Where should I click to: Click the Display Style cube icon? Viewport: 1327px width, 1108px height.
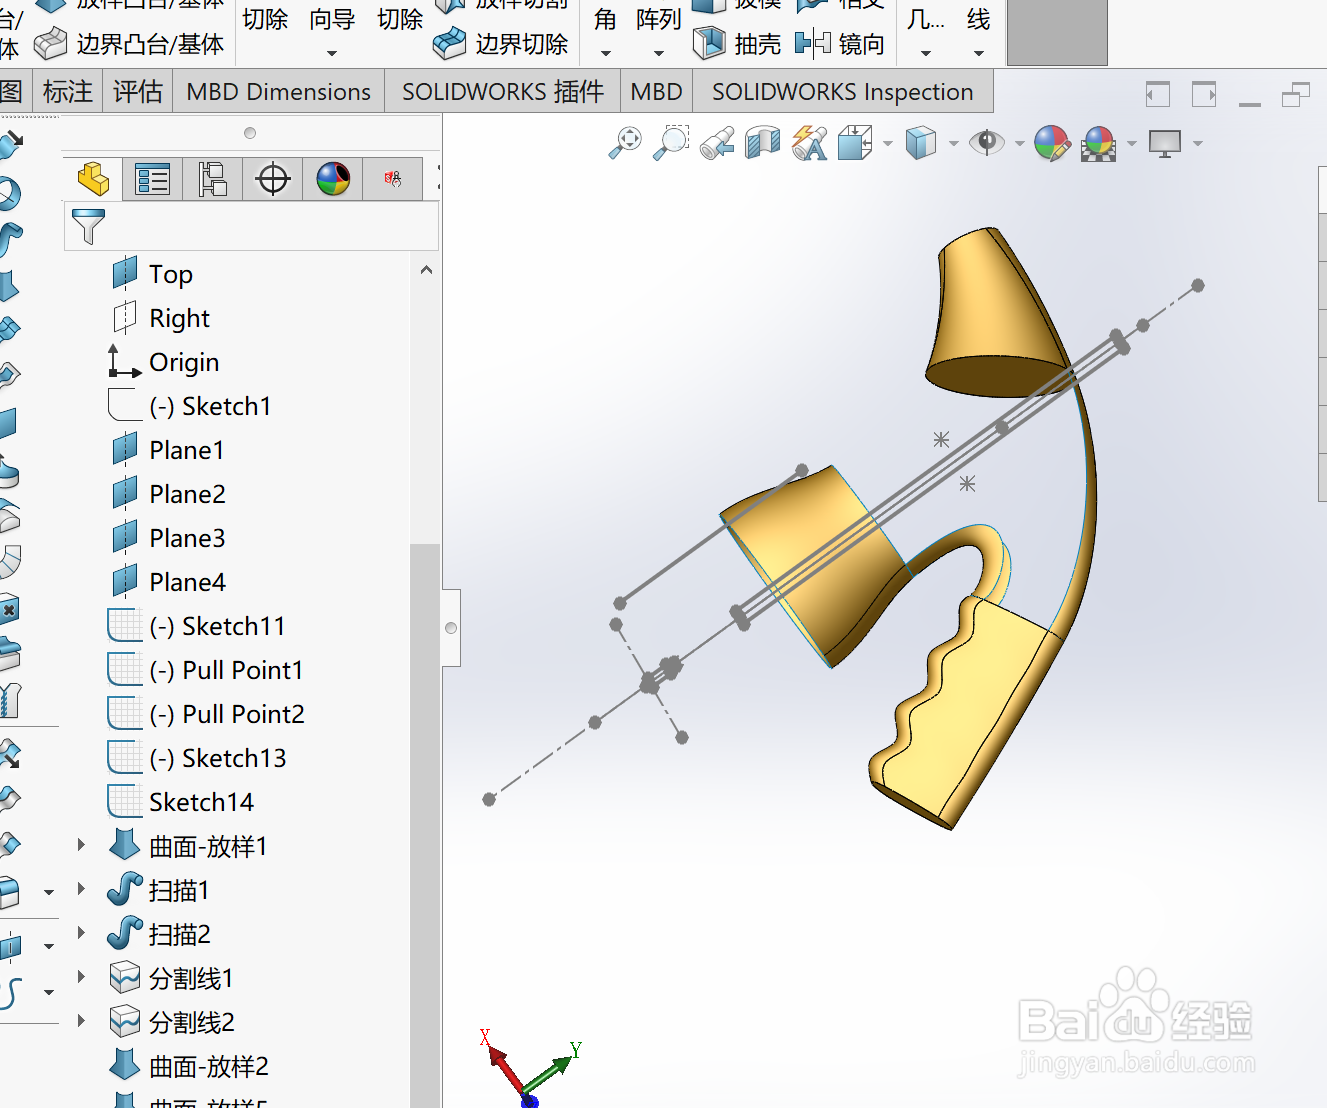coord(920,143)
